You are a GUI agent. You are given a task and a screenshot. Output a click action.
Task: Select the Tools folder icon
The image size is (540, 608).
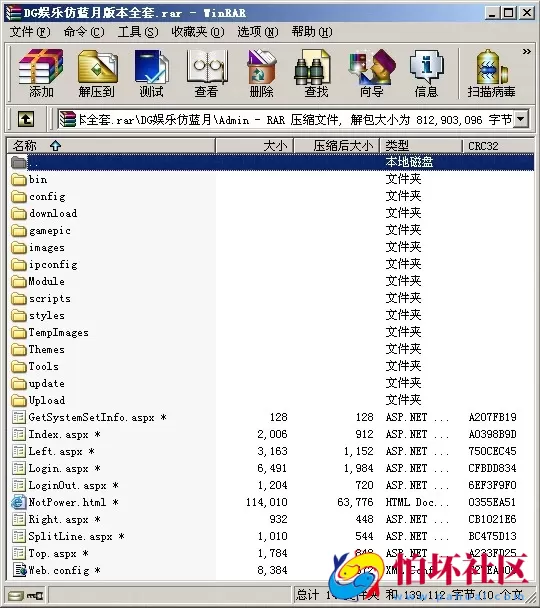19,366
